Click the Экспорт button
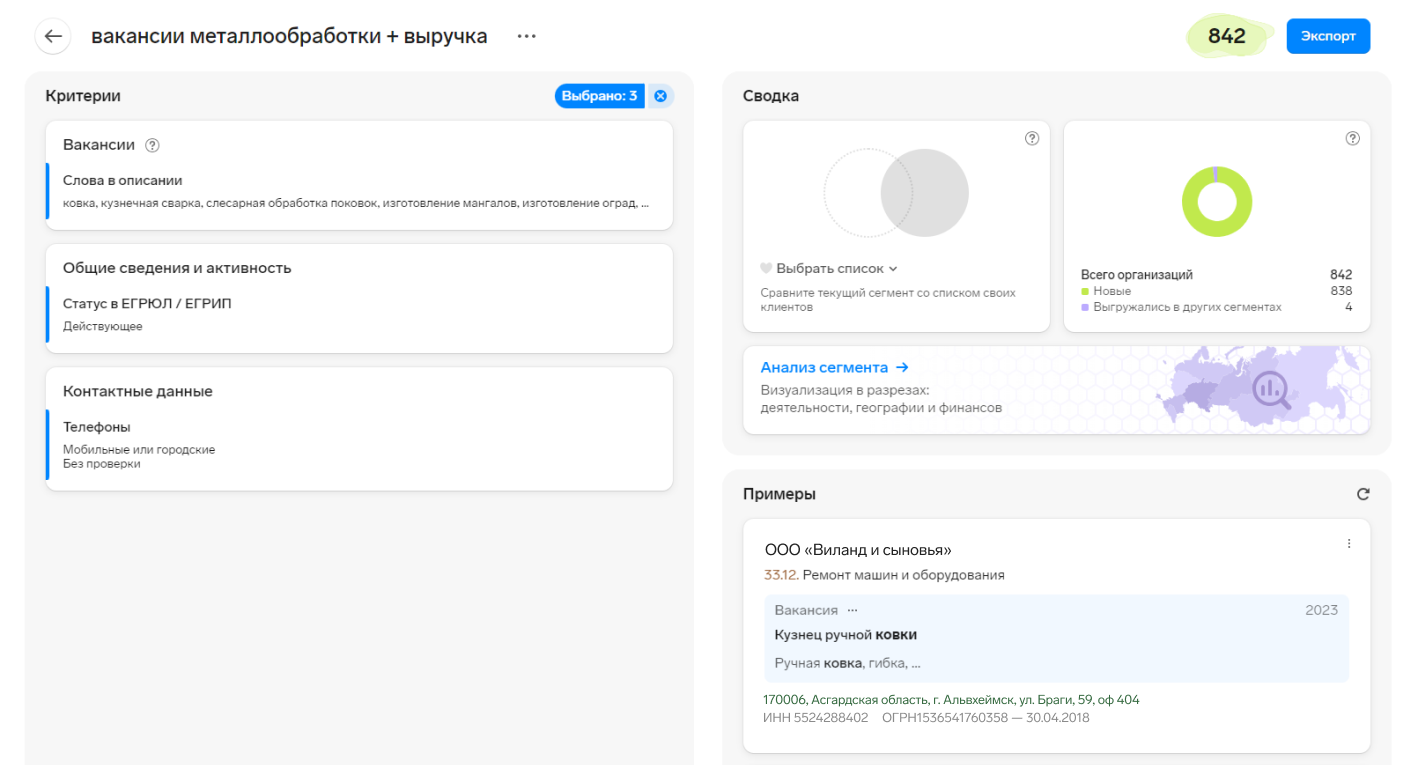 (x=1328, y=36)
